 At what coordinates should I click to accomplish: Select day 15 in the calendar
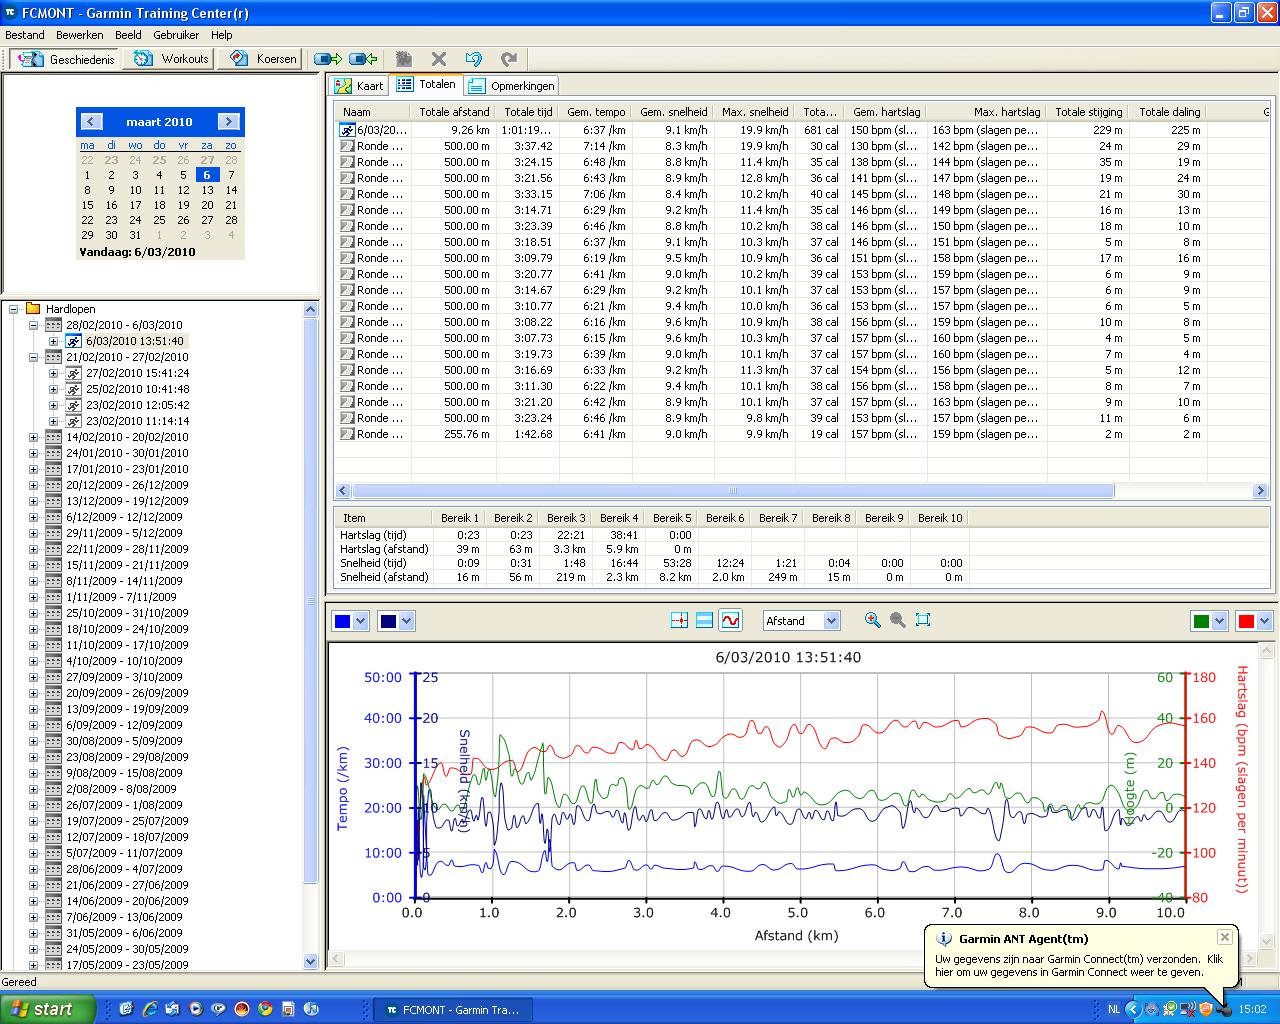pyautogui.click(x=87, y=205)
